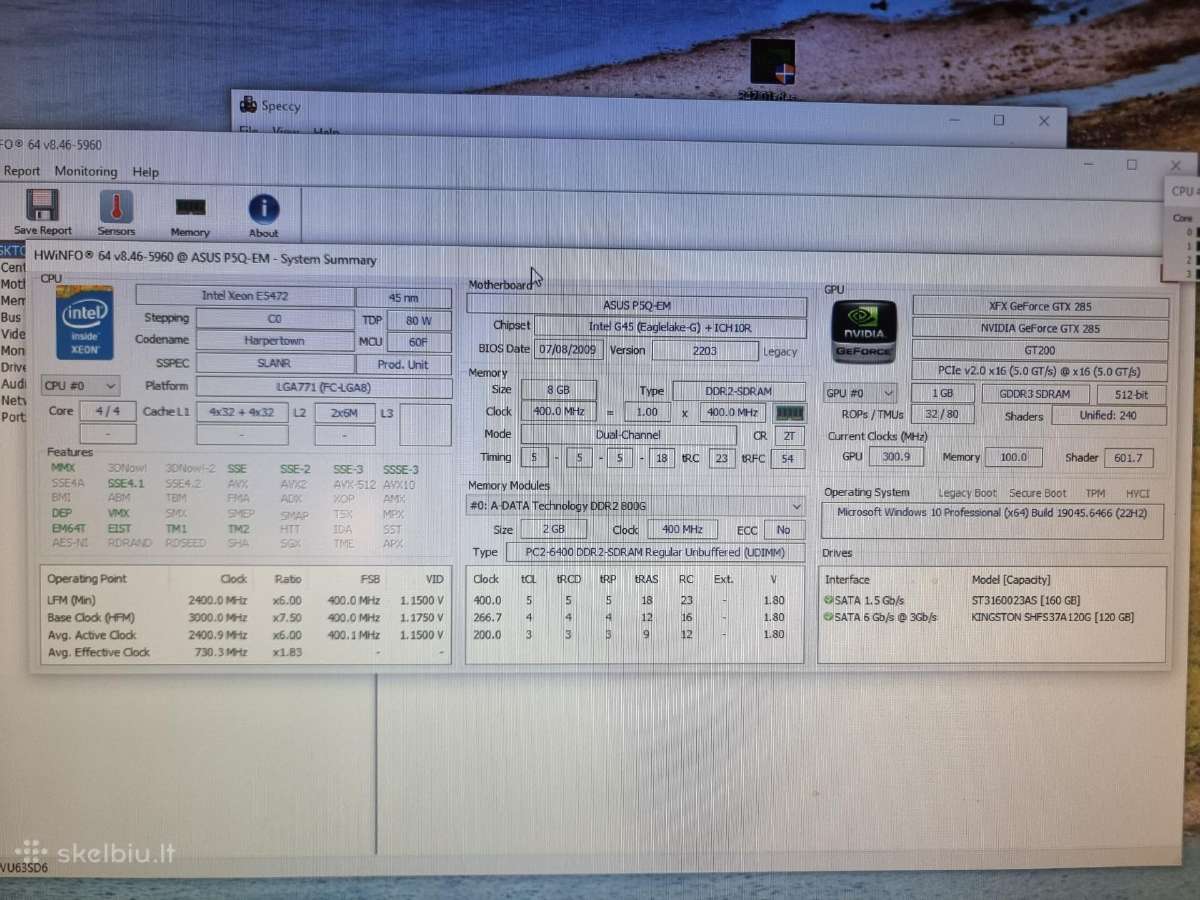Click the TPM label
The height and width of the screenshot is (900, 1200).
(x=1096, y=493)
